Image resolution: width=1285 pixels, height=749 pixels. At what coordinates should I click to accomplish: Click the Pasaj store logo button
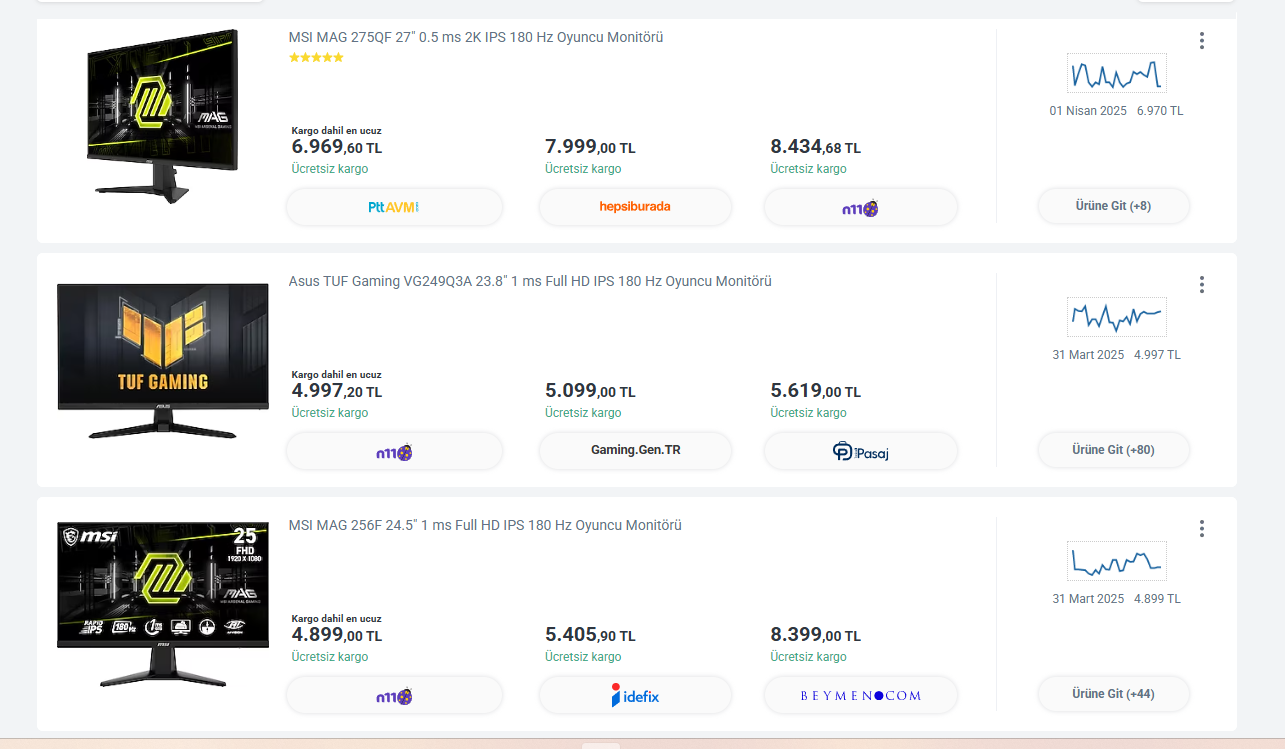tap(860, 451)
